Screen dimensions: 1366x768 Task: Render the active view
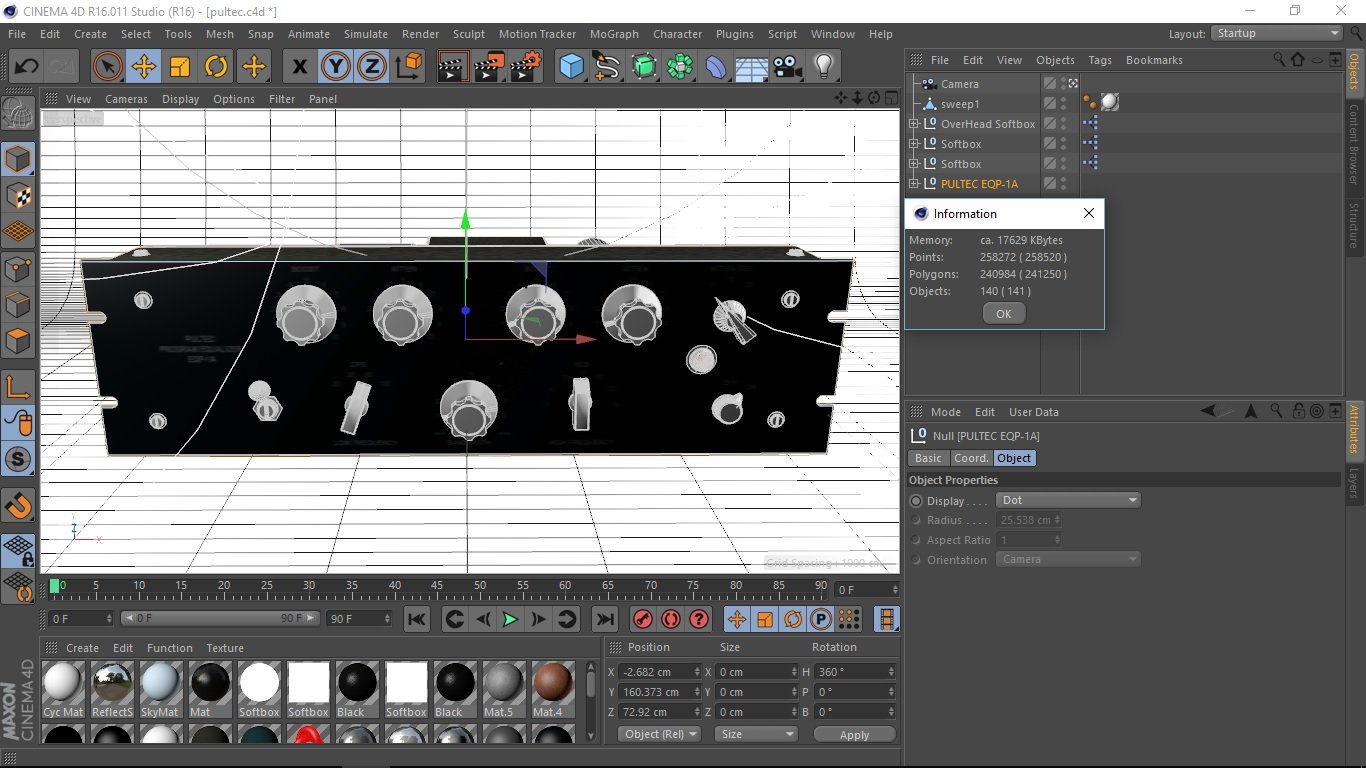coord(453,67)
